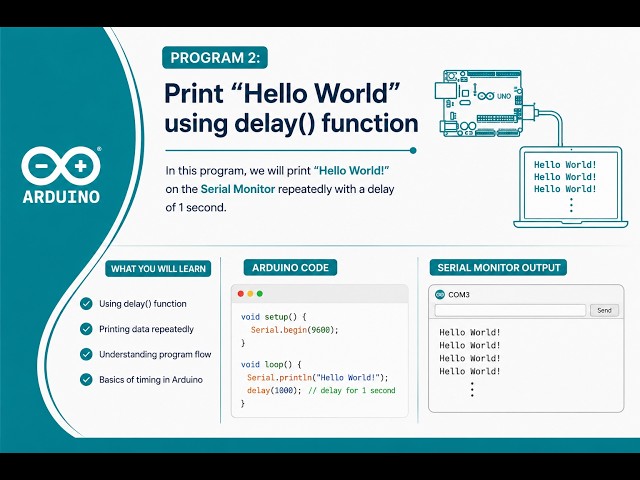Click the Arduino Uno board illustration
The height and width of the screenshot is (480, 640).
(479, 103)
